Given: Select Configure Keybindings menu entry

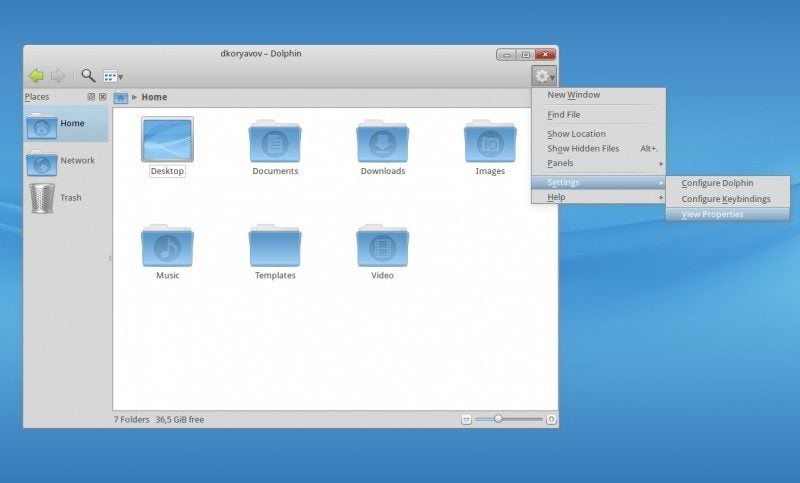Looking at the screenshot, I should pyautogui.click(x=725, y=199).
